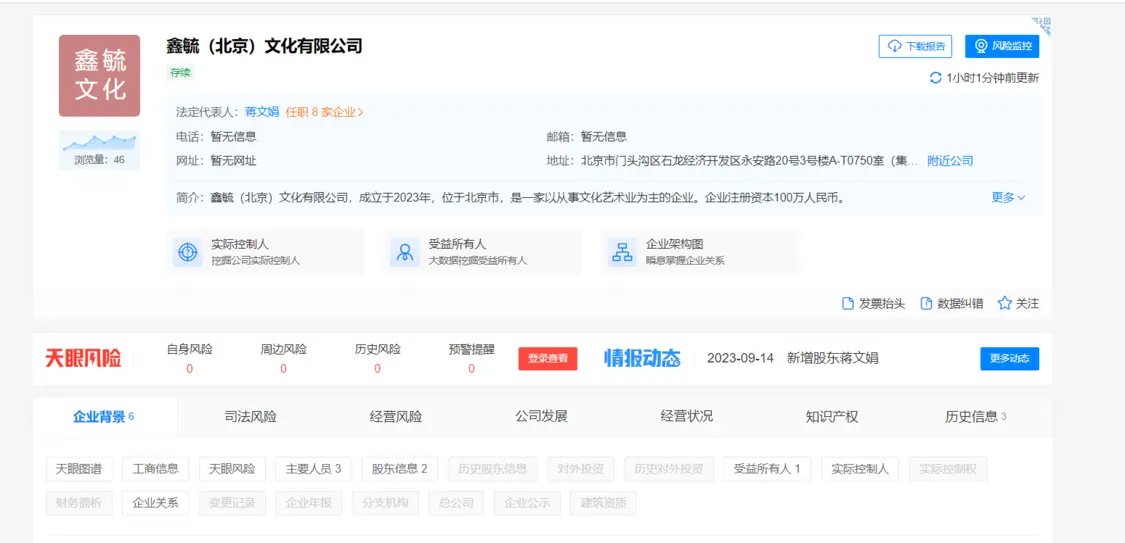This screenshot has width=1125, height=543.
Task: Select the 天眼风险 sub-tab button
Action: point(232,469)
